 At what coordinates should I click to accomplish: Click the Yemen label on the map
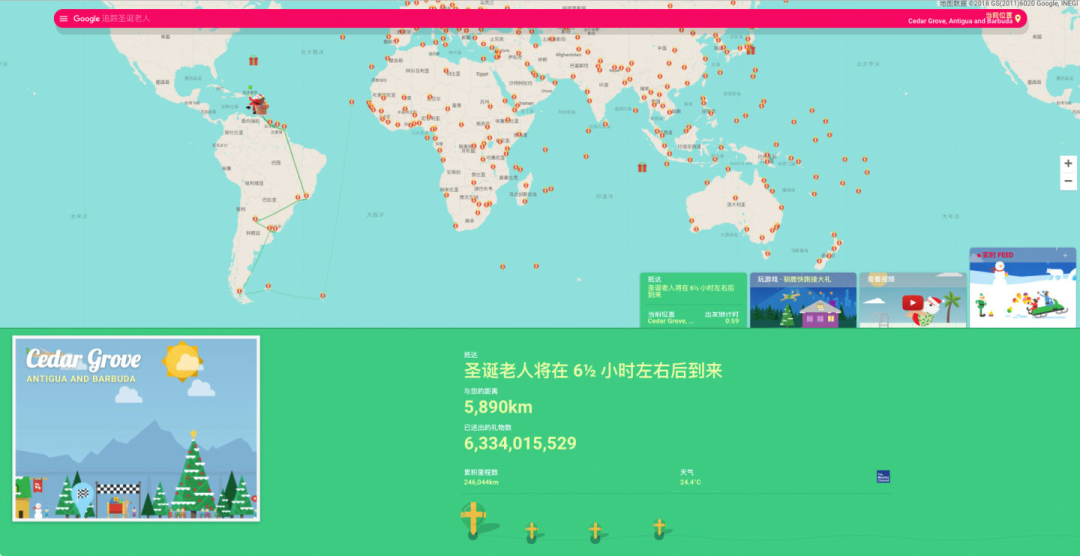[x=527, y=103]
